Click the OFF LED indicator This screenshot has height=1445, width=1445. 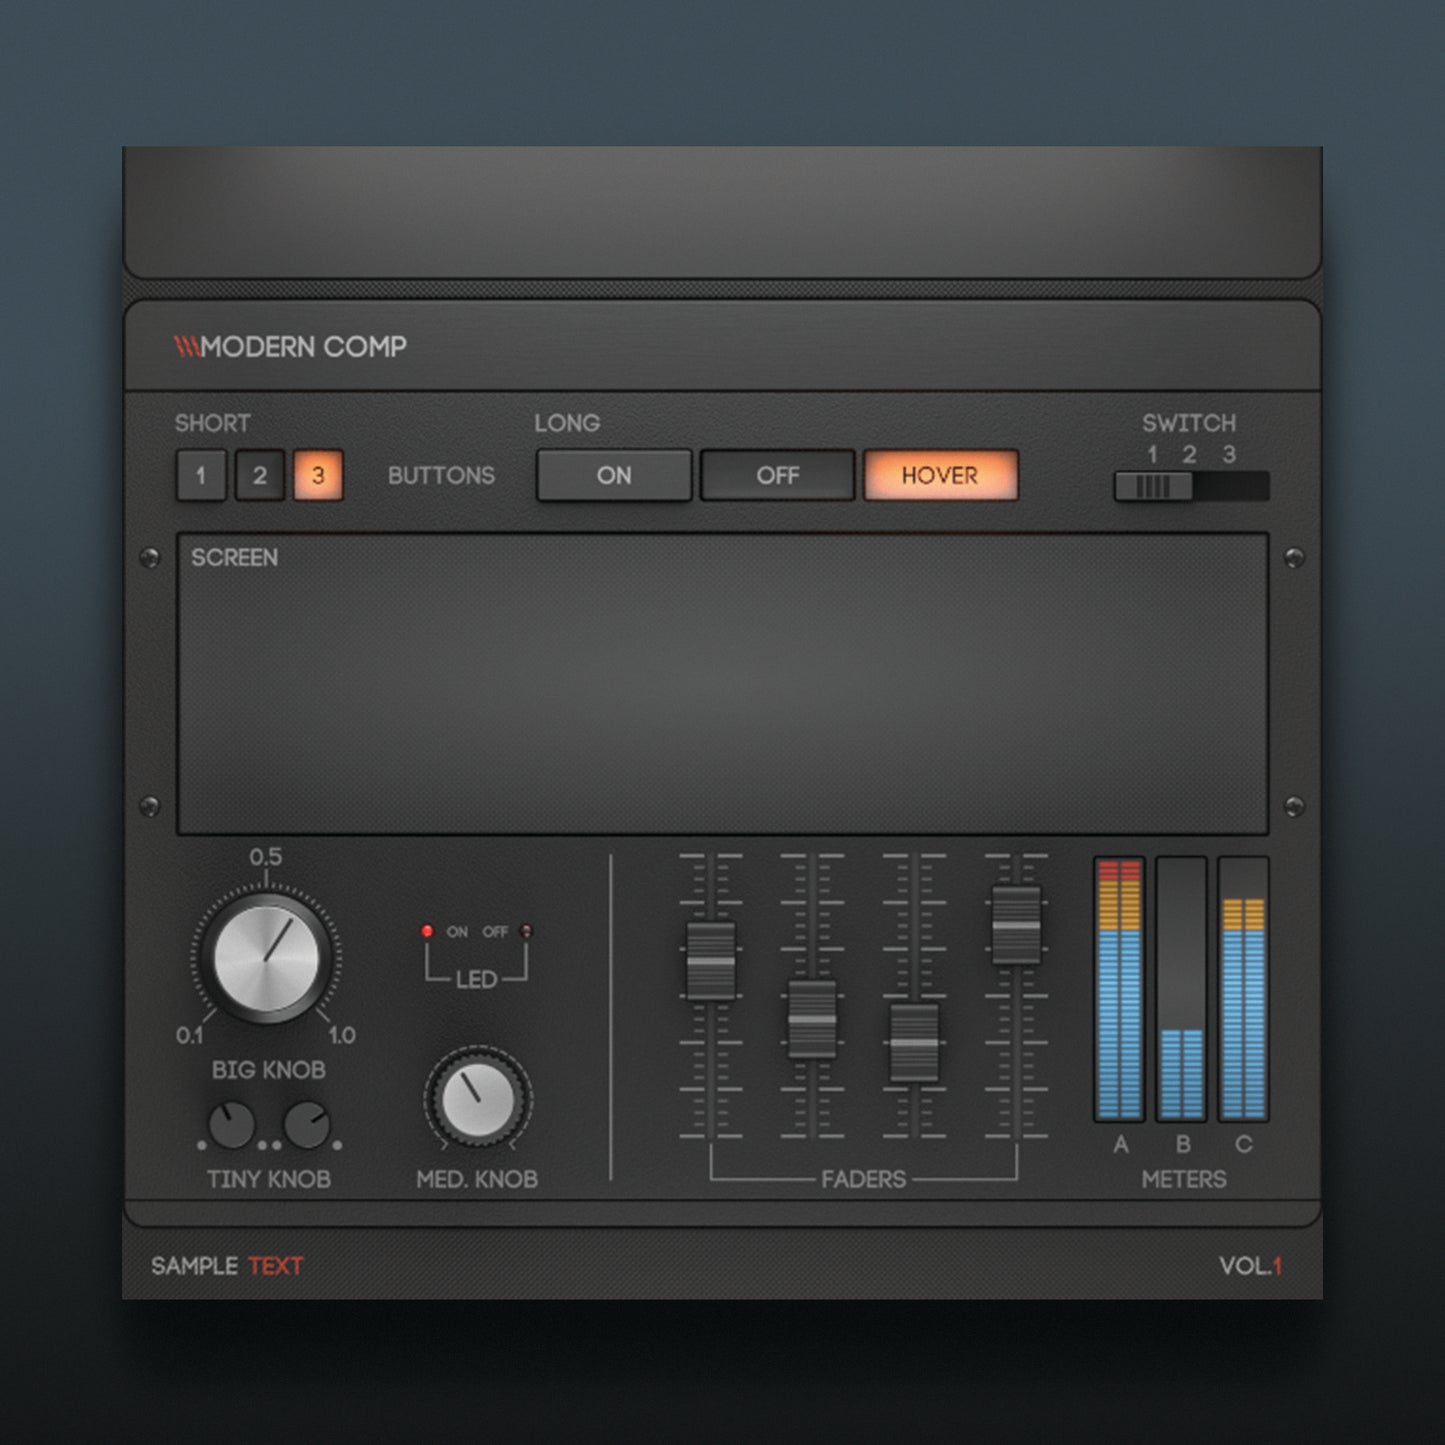(x=527, y=931)
